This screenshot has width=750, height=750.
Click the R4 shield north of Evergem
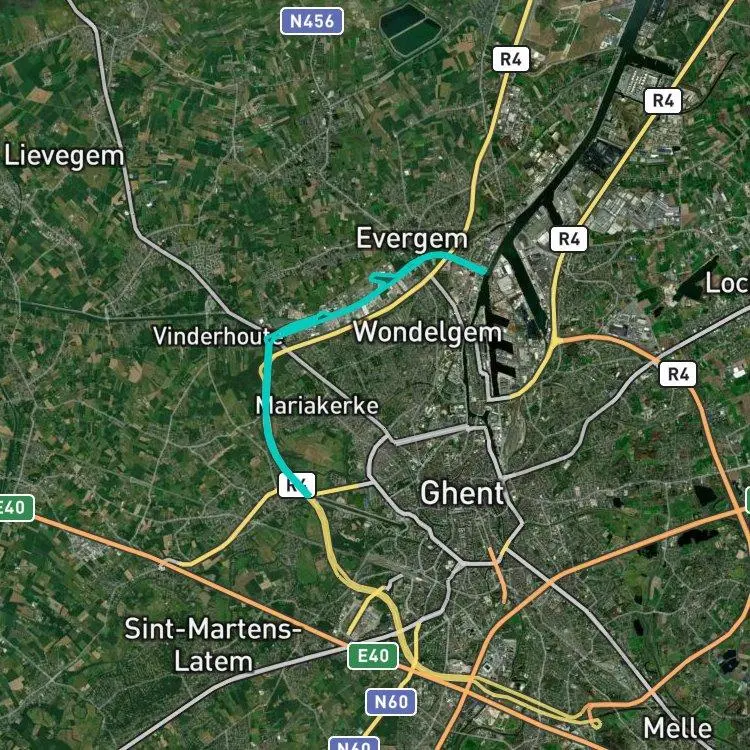pyautogui.click(x=511, y=59)
